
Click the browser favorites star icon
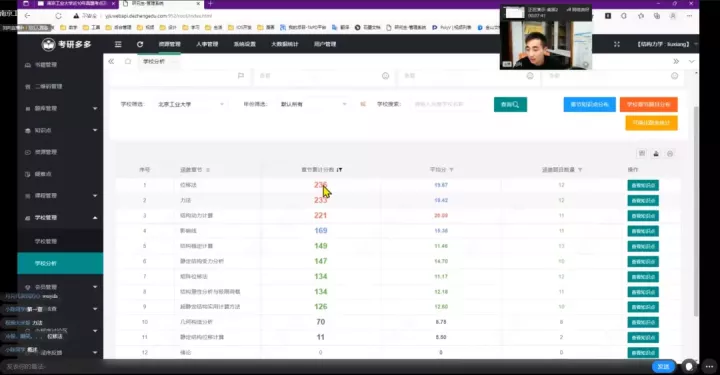click(x=641, y=16)
